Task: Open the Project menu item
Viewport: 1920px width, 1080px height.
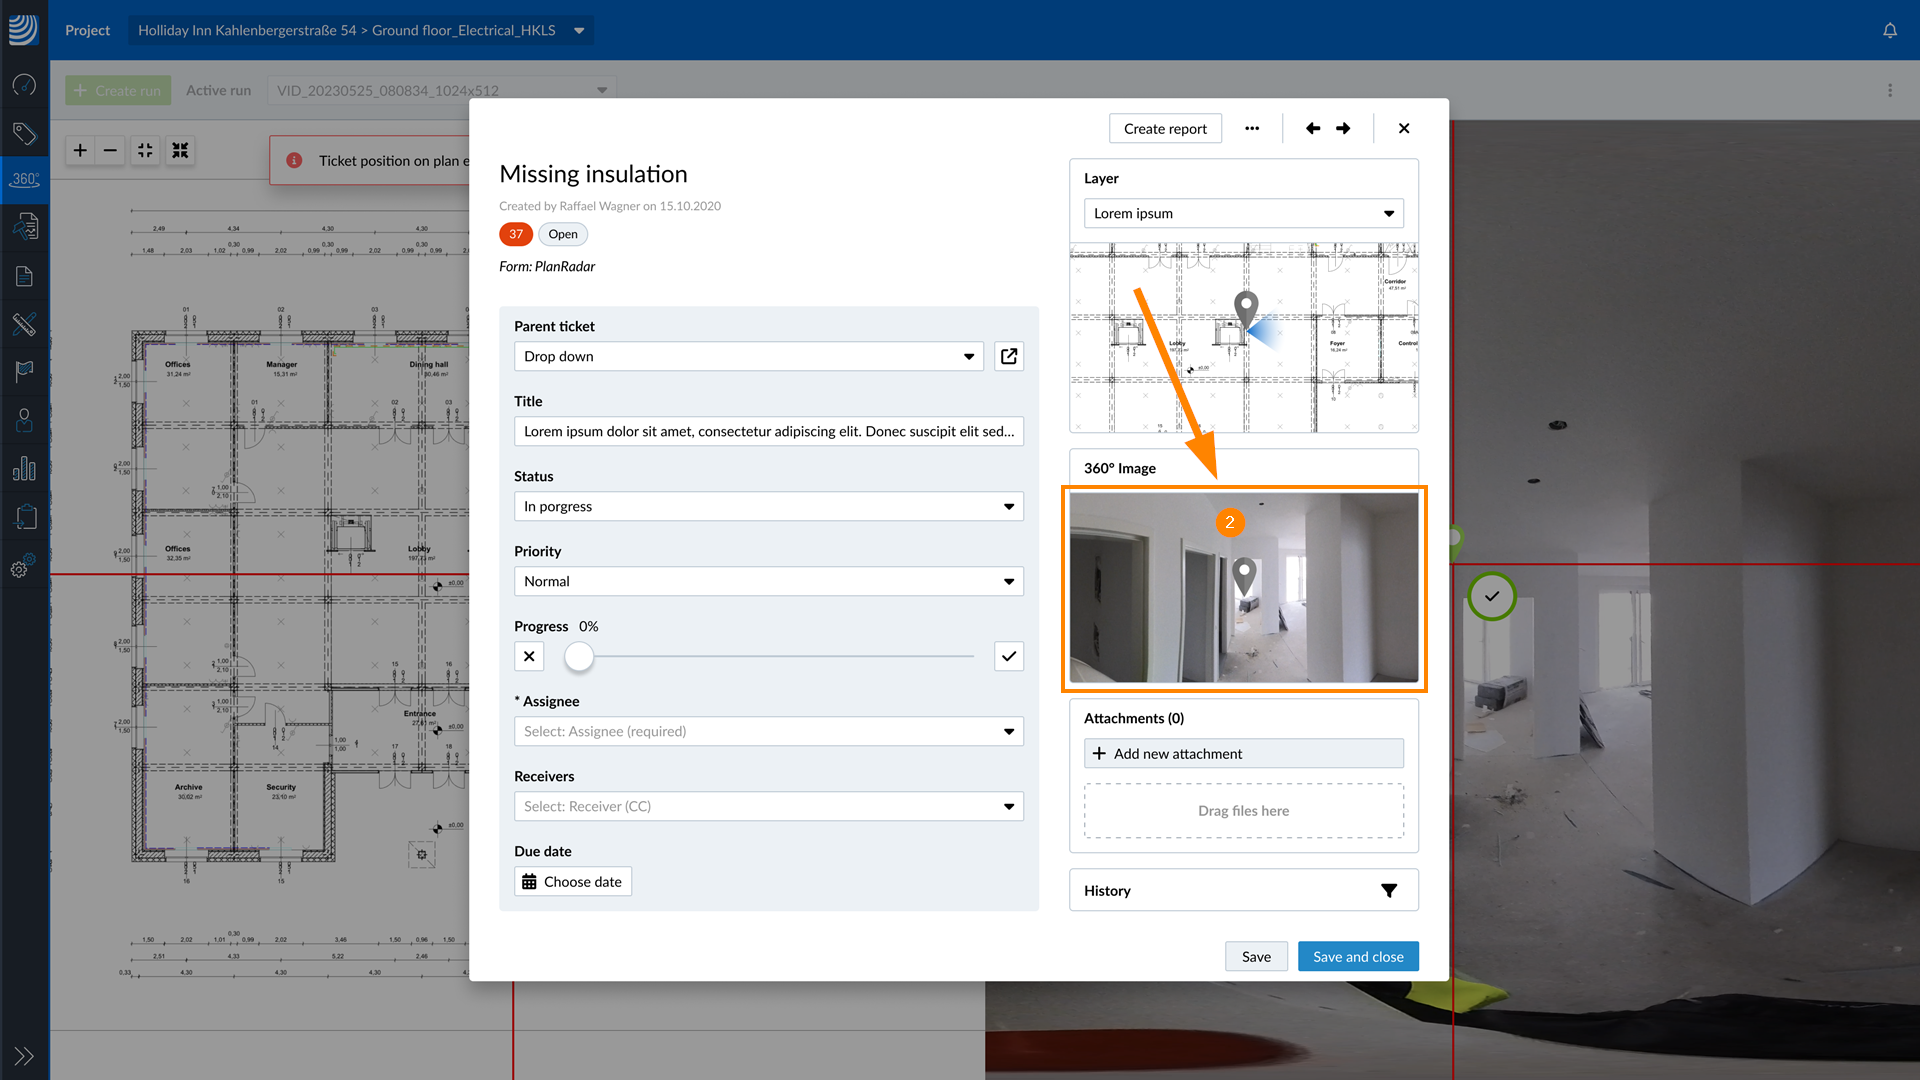Action: point(87,30)
